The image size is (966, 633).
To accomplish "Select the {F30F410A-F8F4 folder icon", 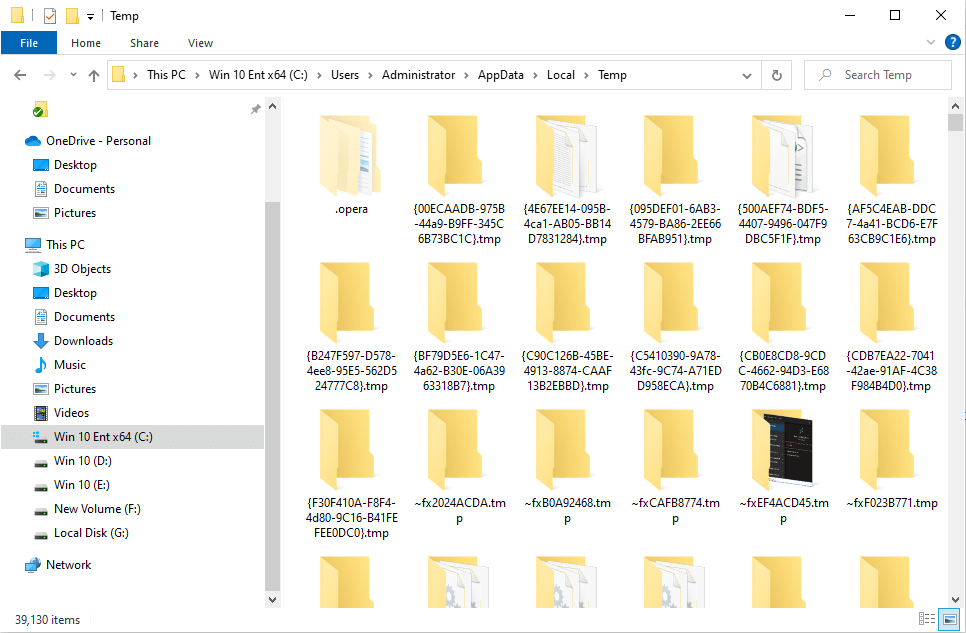I will 347,451.
